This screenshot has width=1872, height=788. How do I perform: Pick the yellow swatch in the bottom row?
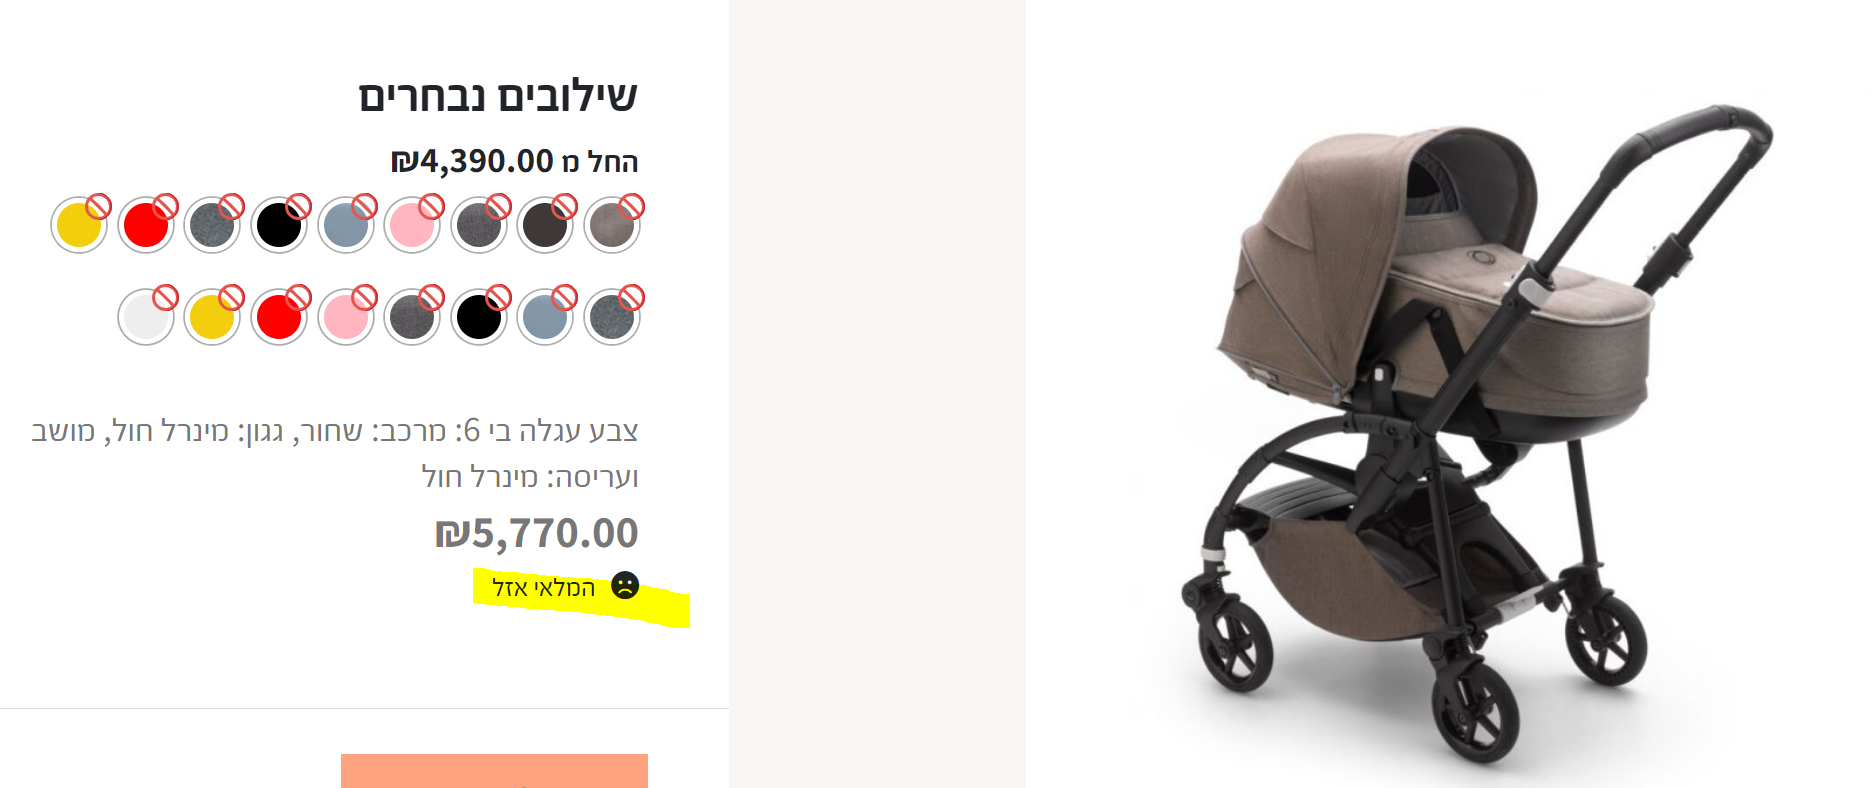212,317
